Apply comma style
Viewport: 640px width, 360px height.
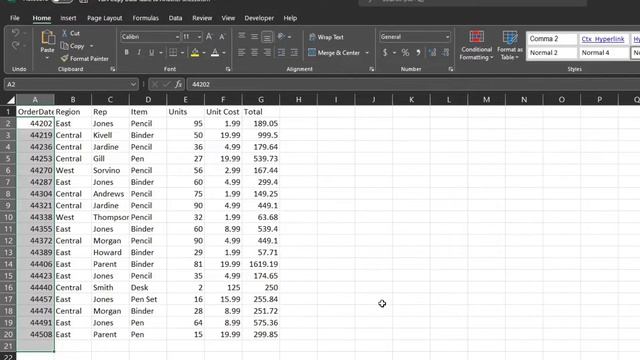[418, 53]
